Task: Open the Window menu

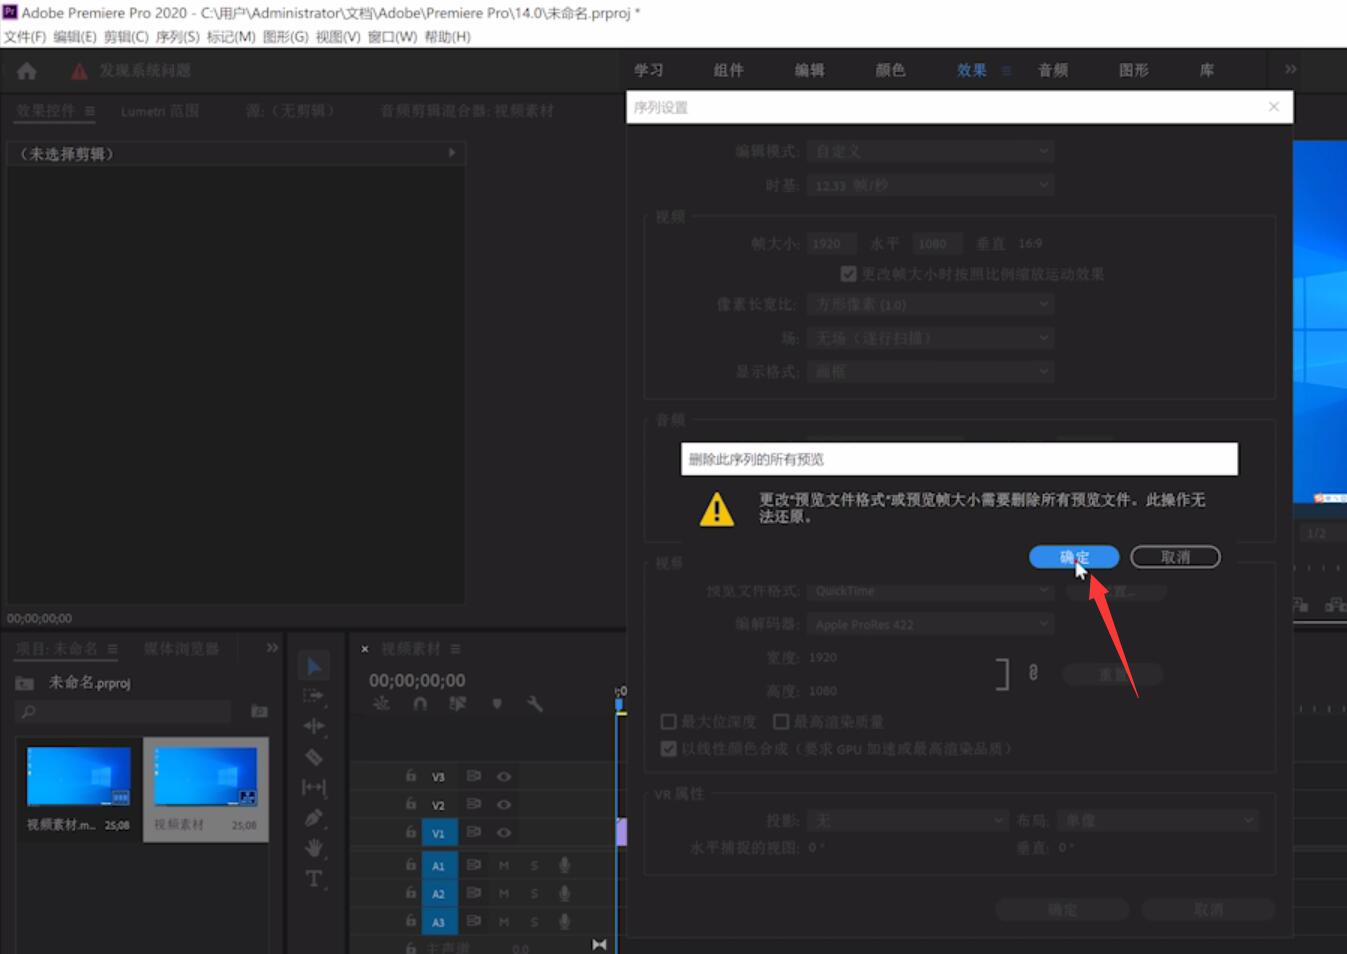Action: (392, 37)
